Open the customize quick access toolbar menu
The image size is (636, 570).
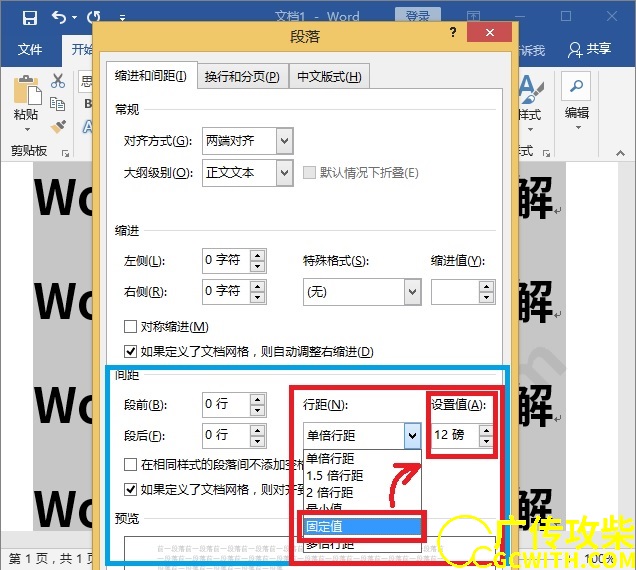pyautogui.click(x=122, y=18)
